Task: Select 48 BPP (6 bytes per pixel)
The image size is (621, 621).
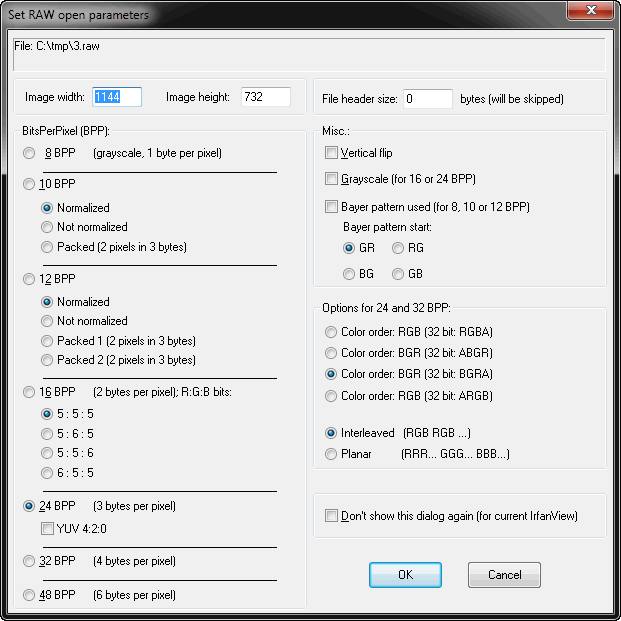Action: click(29, 595)
